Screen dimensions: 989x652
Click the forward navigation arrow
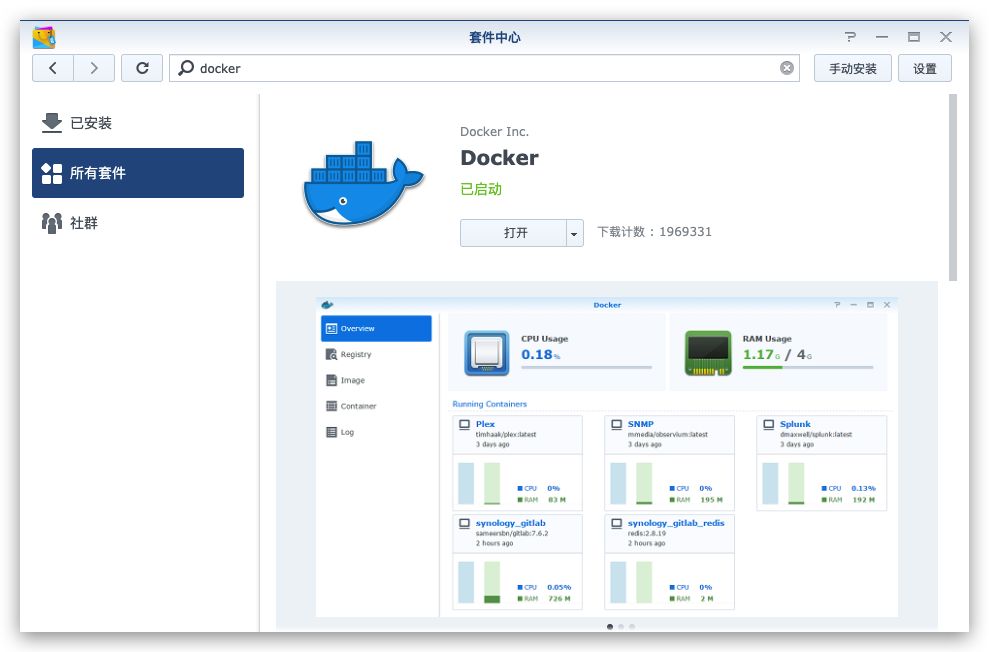tap(93, 68)
